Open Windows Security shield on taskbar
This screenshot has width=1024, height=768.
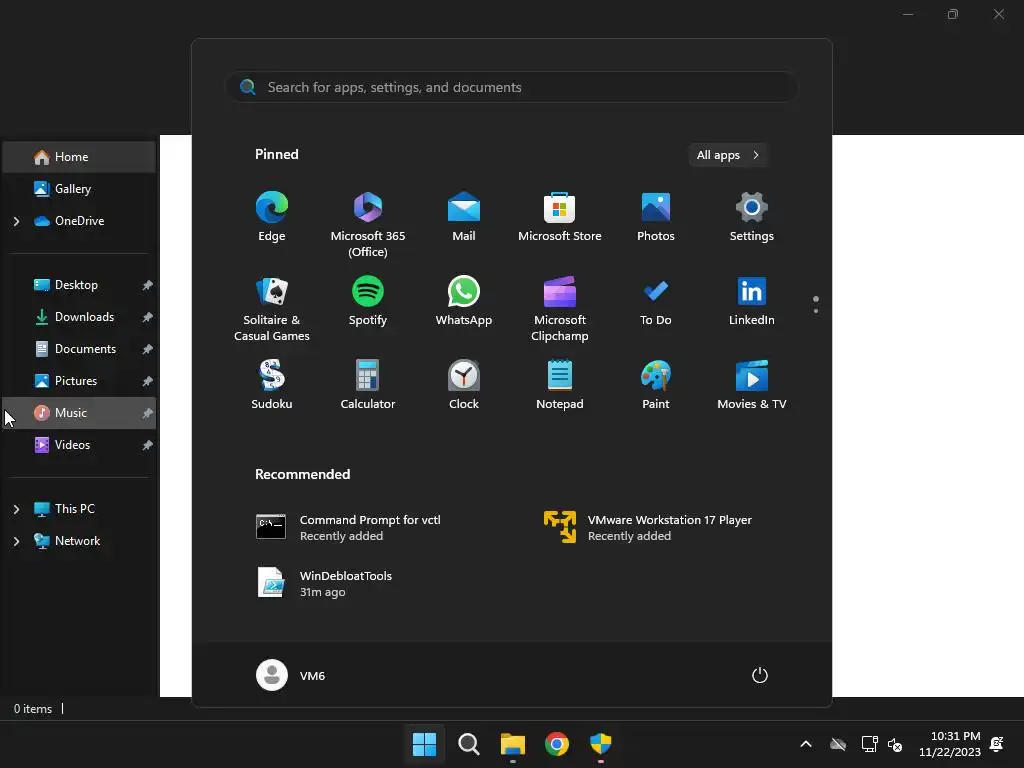601,744
